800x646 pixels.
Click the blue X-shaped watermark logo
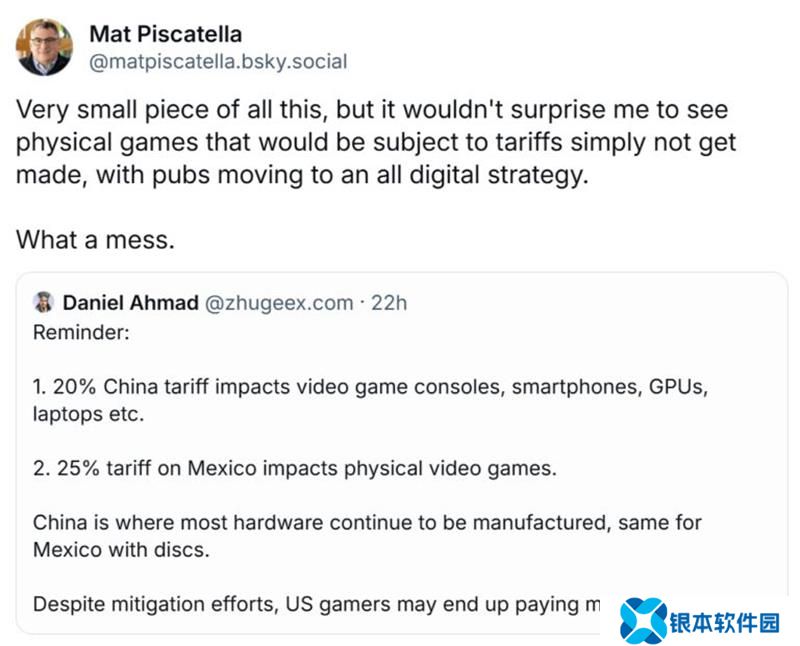click(x=643, y=620)
